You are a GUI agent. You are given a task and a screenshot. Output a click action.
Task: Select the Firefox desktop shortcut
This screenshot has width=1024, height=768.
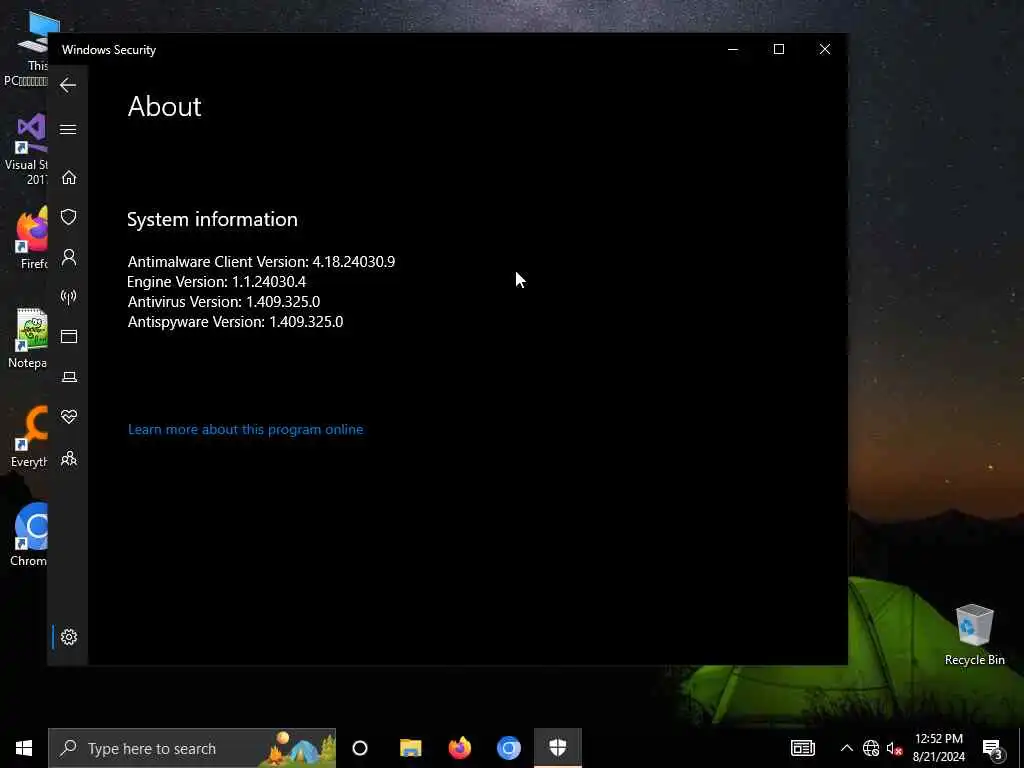click(x=33, y=238)
